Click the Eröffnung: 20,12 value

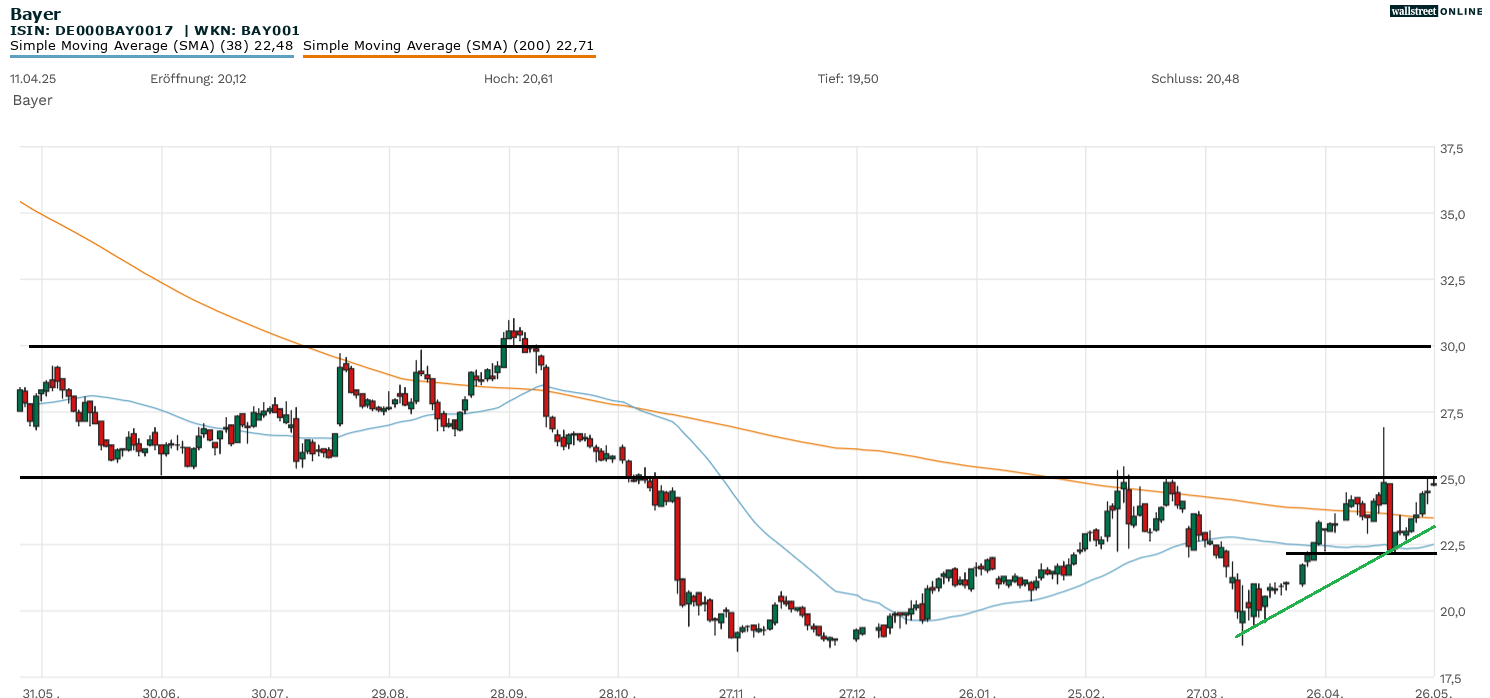[199, 79]
